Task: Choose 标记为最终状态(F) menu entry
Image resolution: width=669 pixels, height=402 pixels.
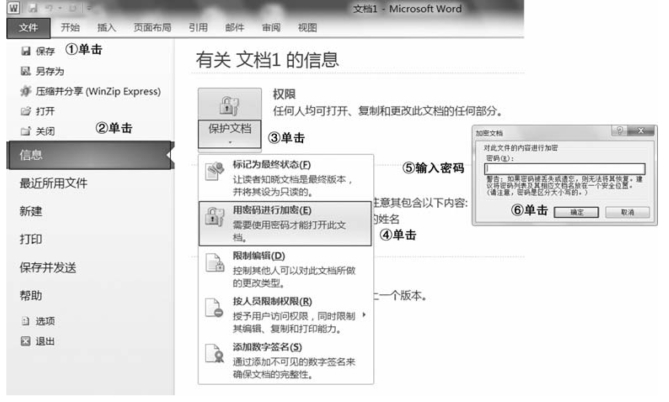Action: click(x=285, y=178)
